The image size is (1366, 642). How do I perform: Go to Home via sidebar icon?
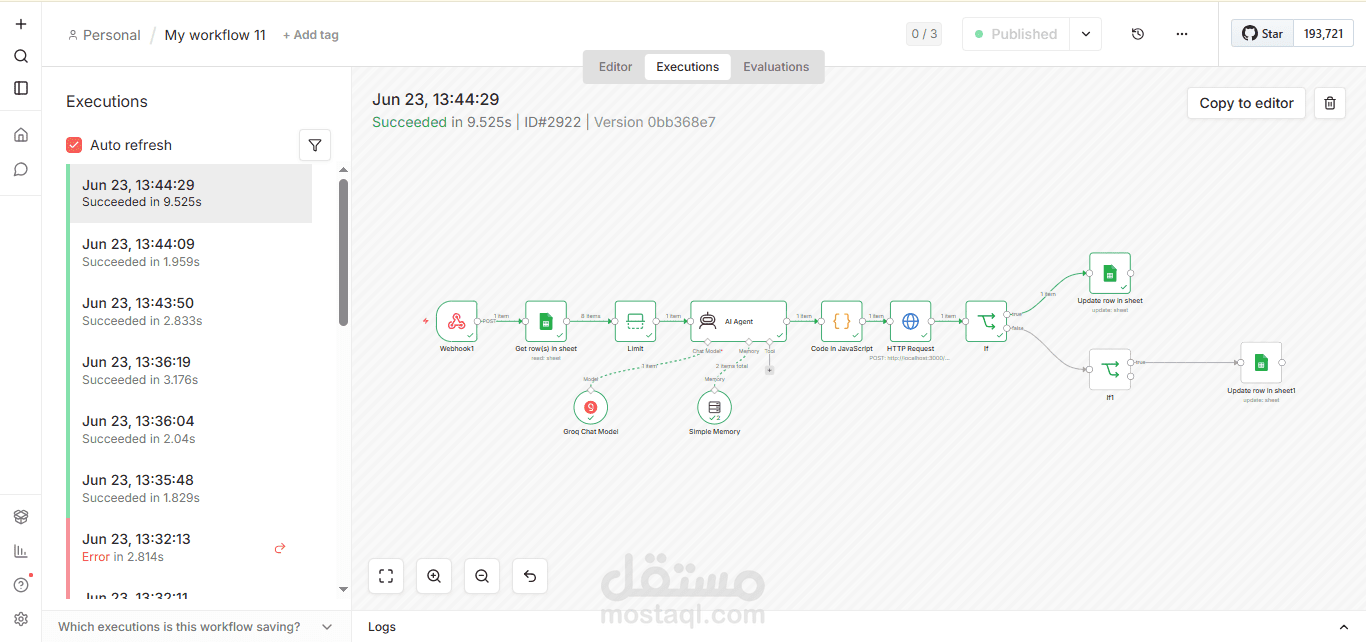[x=21, y=135]
